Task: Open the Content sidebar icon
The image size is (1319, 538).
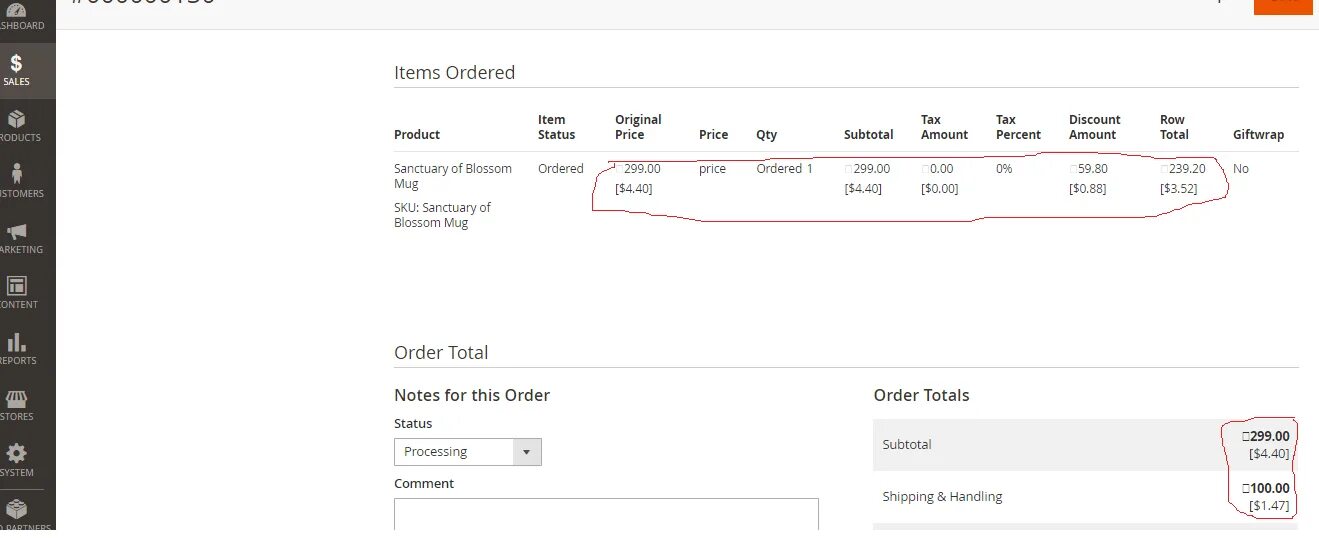Action: tap(17, 288)
